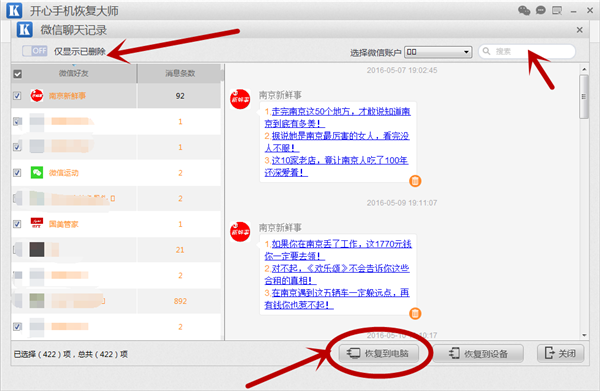Click the WeChat icon in the title bar
Viewport: 600px width, 391px height.
coord(524,10)
